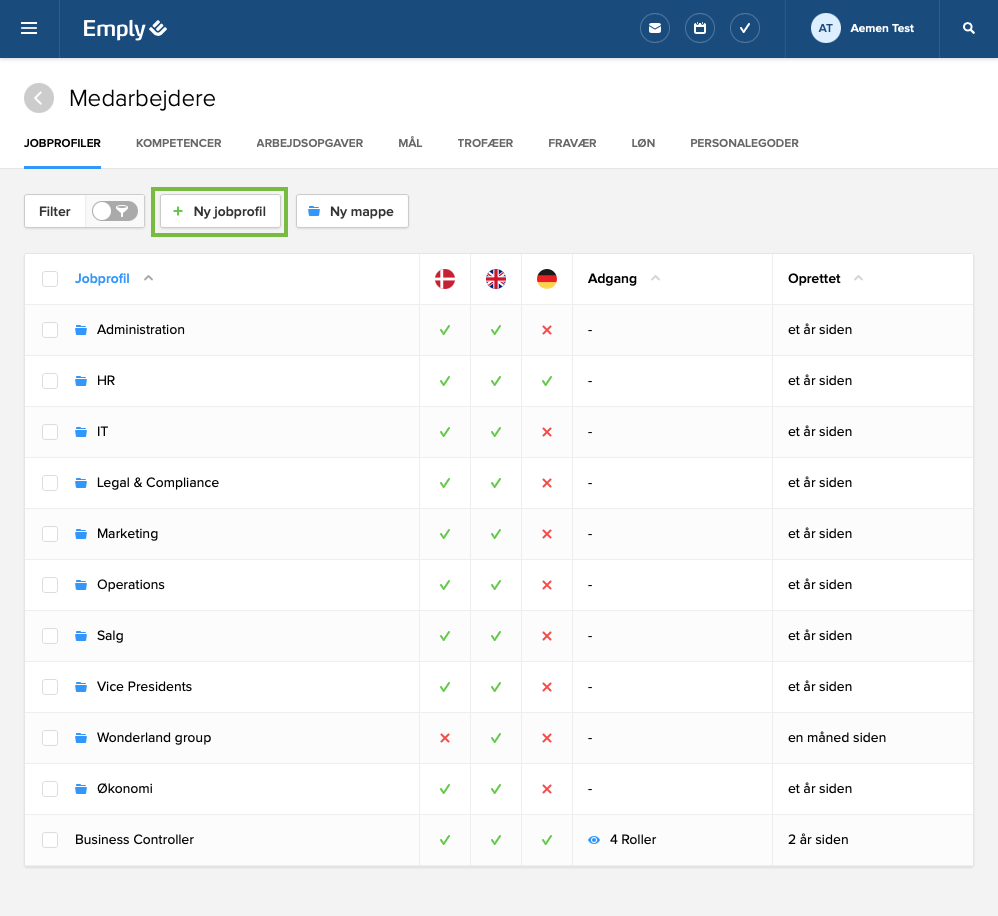Open the calendar icon in header
Viewport: 998px width, 916px height.
tap(700, 29)
